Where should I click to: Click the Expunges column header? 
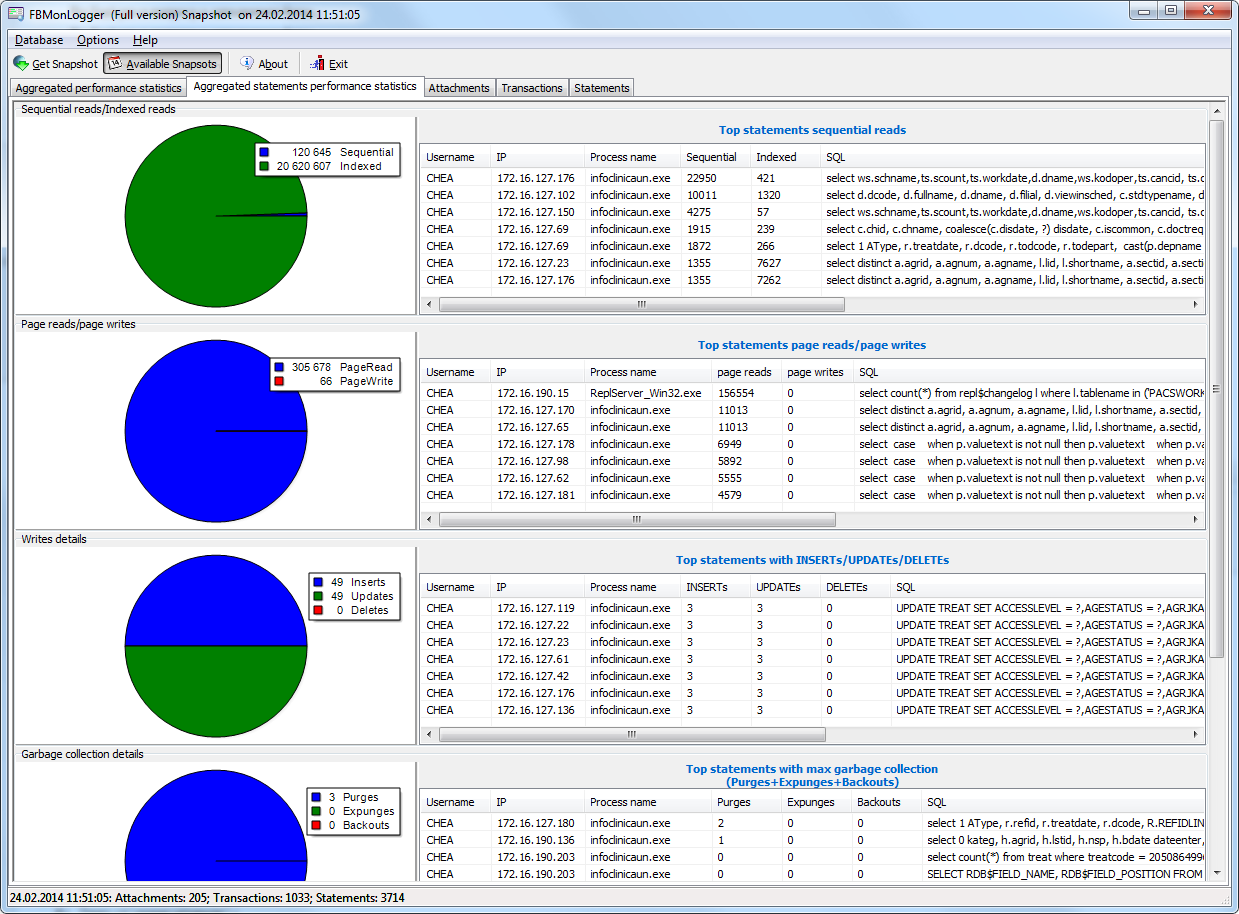pyautogui.click(x=816, y=802)
